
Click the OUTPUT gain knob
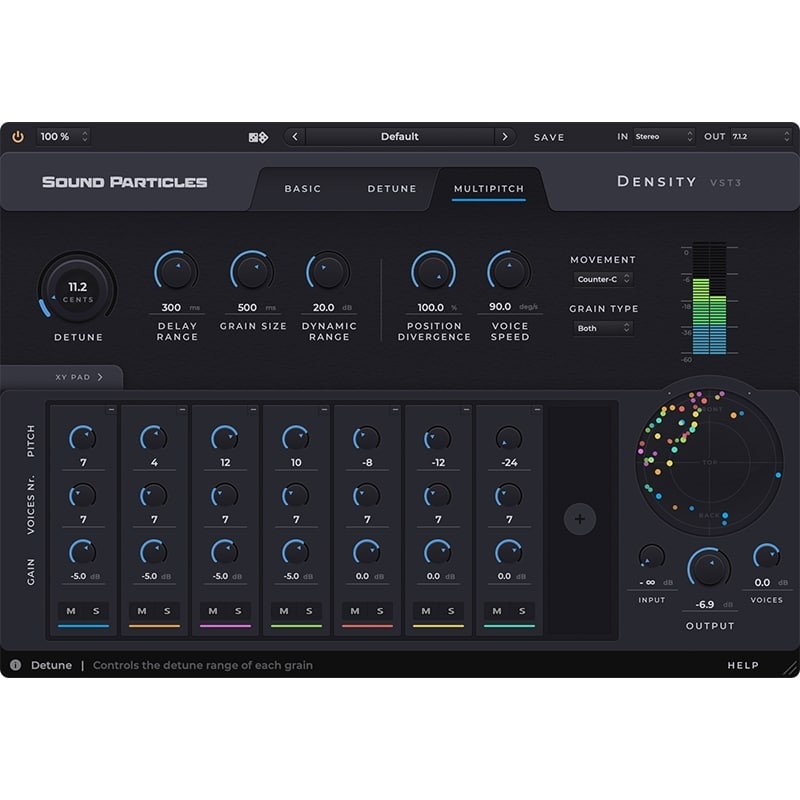pyautogui.click(x=709, y=569)
